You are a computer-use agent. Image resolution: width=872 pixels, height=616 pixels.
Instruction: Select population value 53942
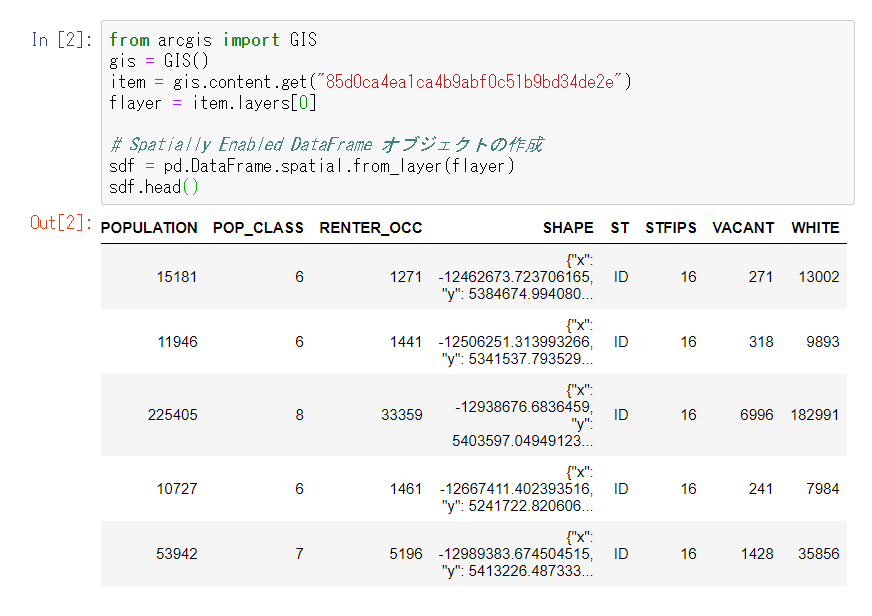click(x=176, y=554)
